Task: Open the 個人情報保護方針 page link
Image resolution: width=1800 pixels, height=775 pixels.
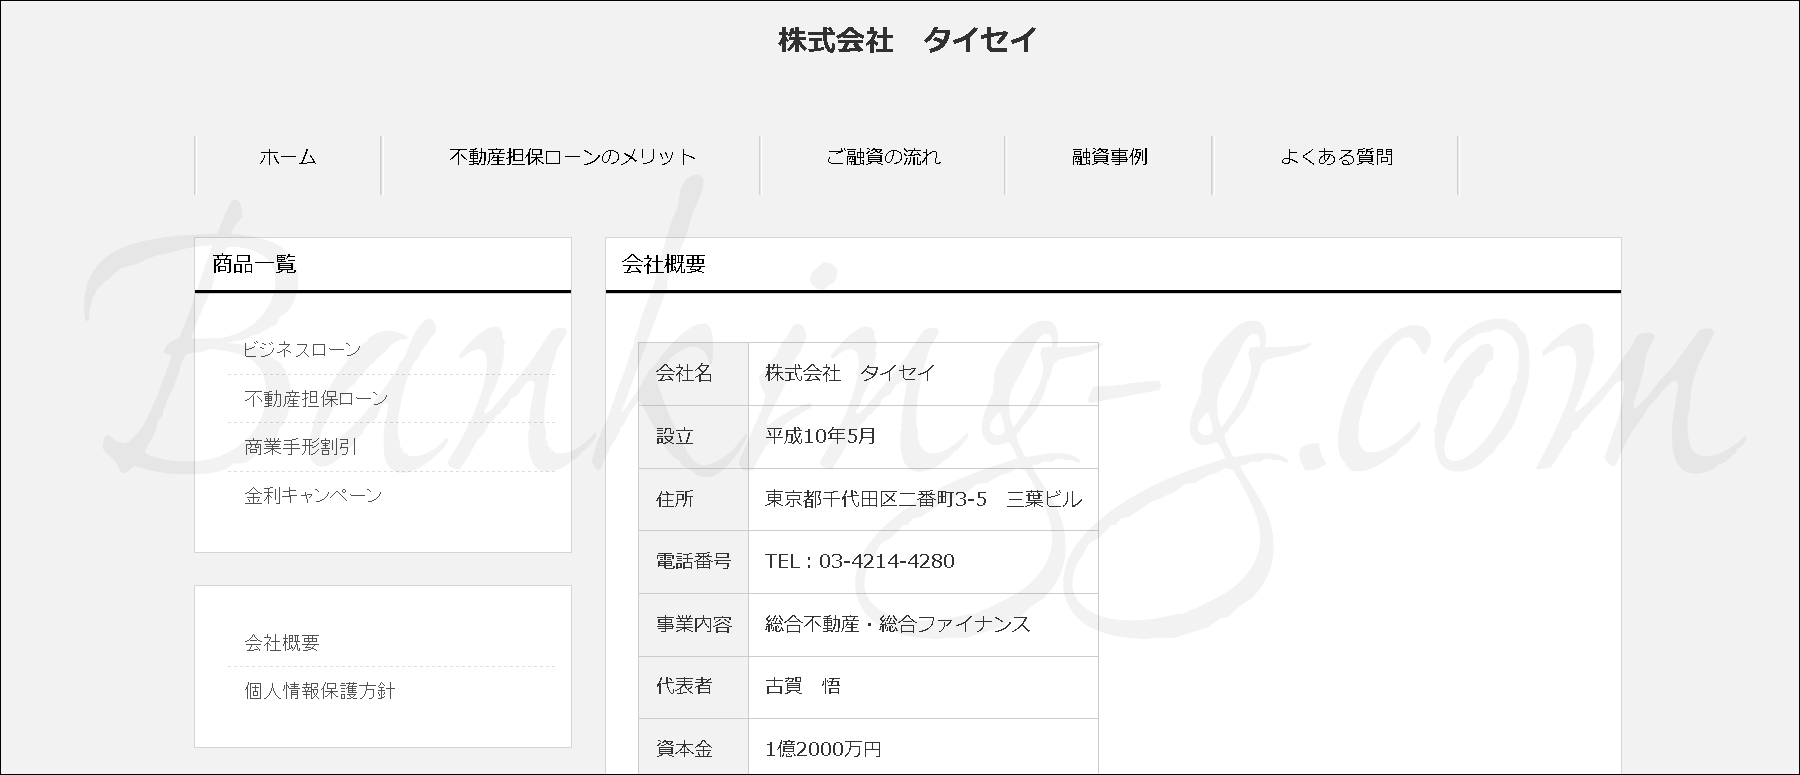Action: (320, 691)
